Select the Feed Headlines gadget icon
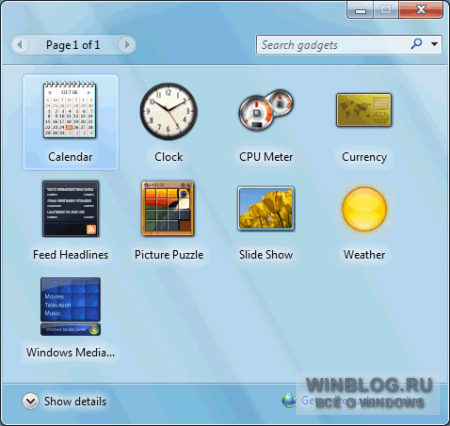This screenshot has width=450, height=426. pyautogui.click(x=70, y=209)
